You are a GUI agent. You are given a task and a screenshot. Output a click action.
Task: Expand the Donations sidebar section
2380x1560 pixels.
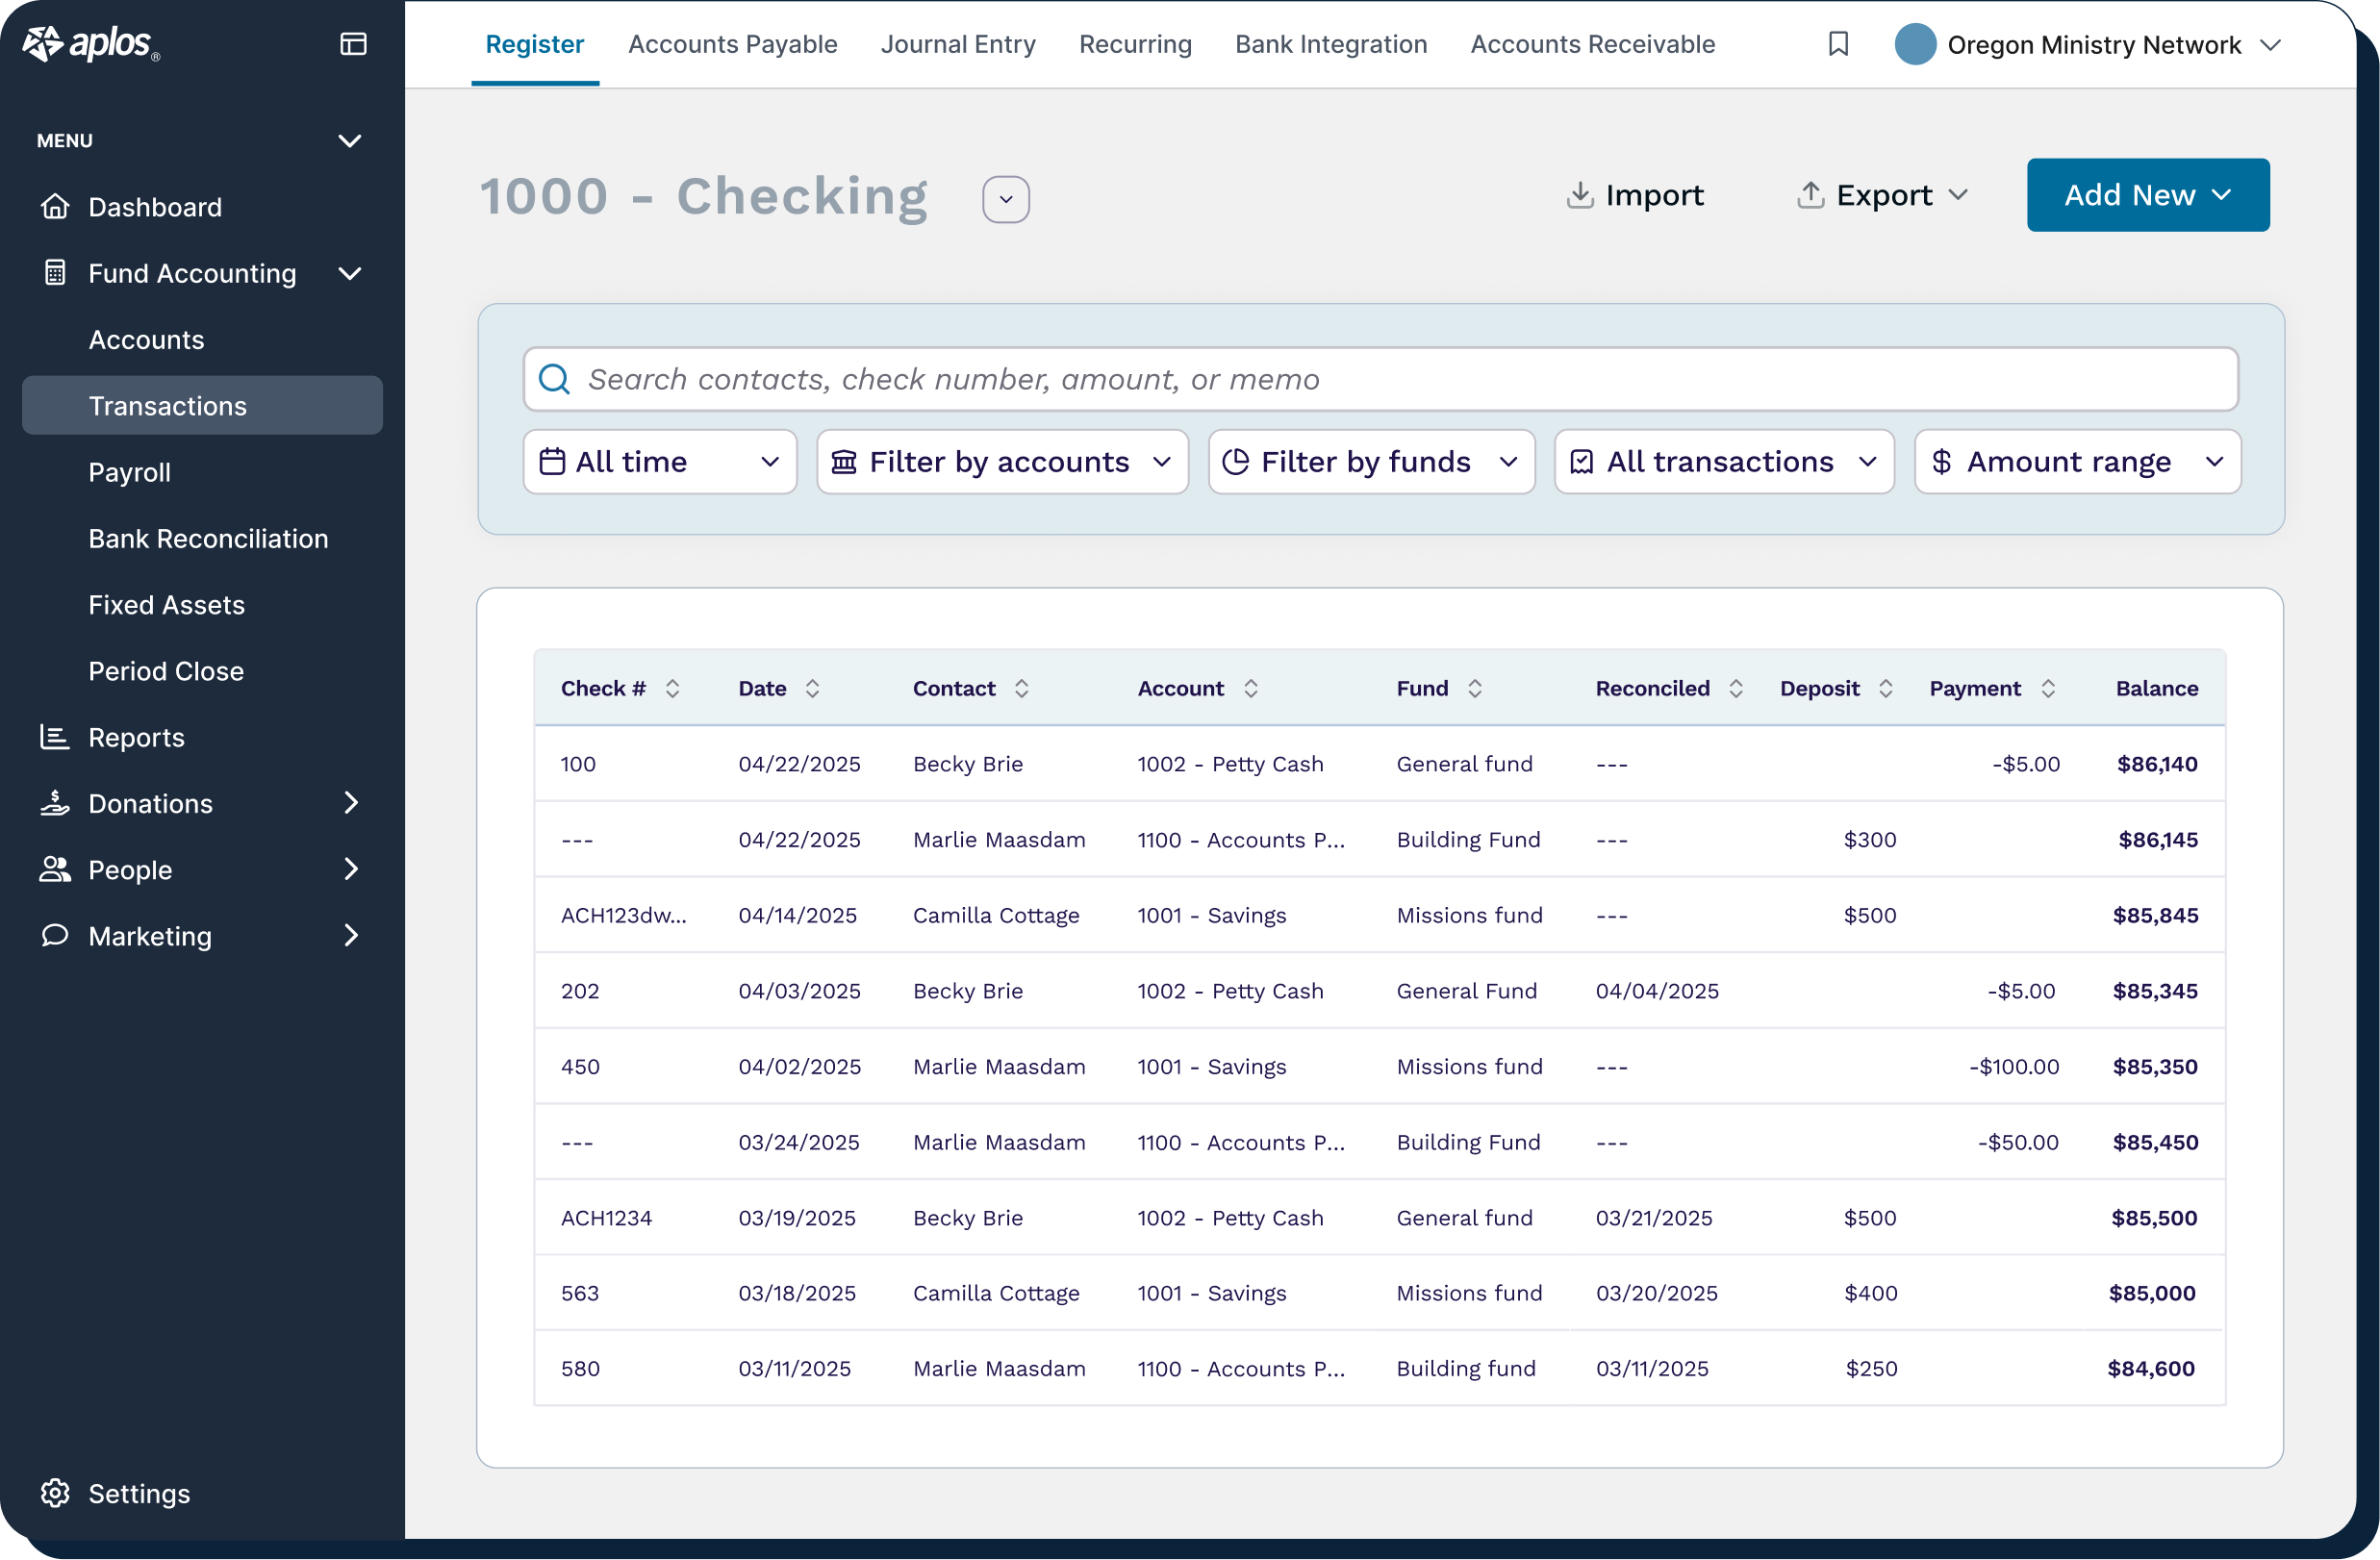[351, 803]
